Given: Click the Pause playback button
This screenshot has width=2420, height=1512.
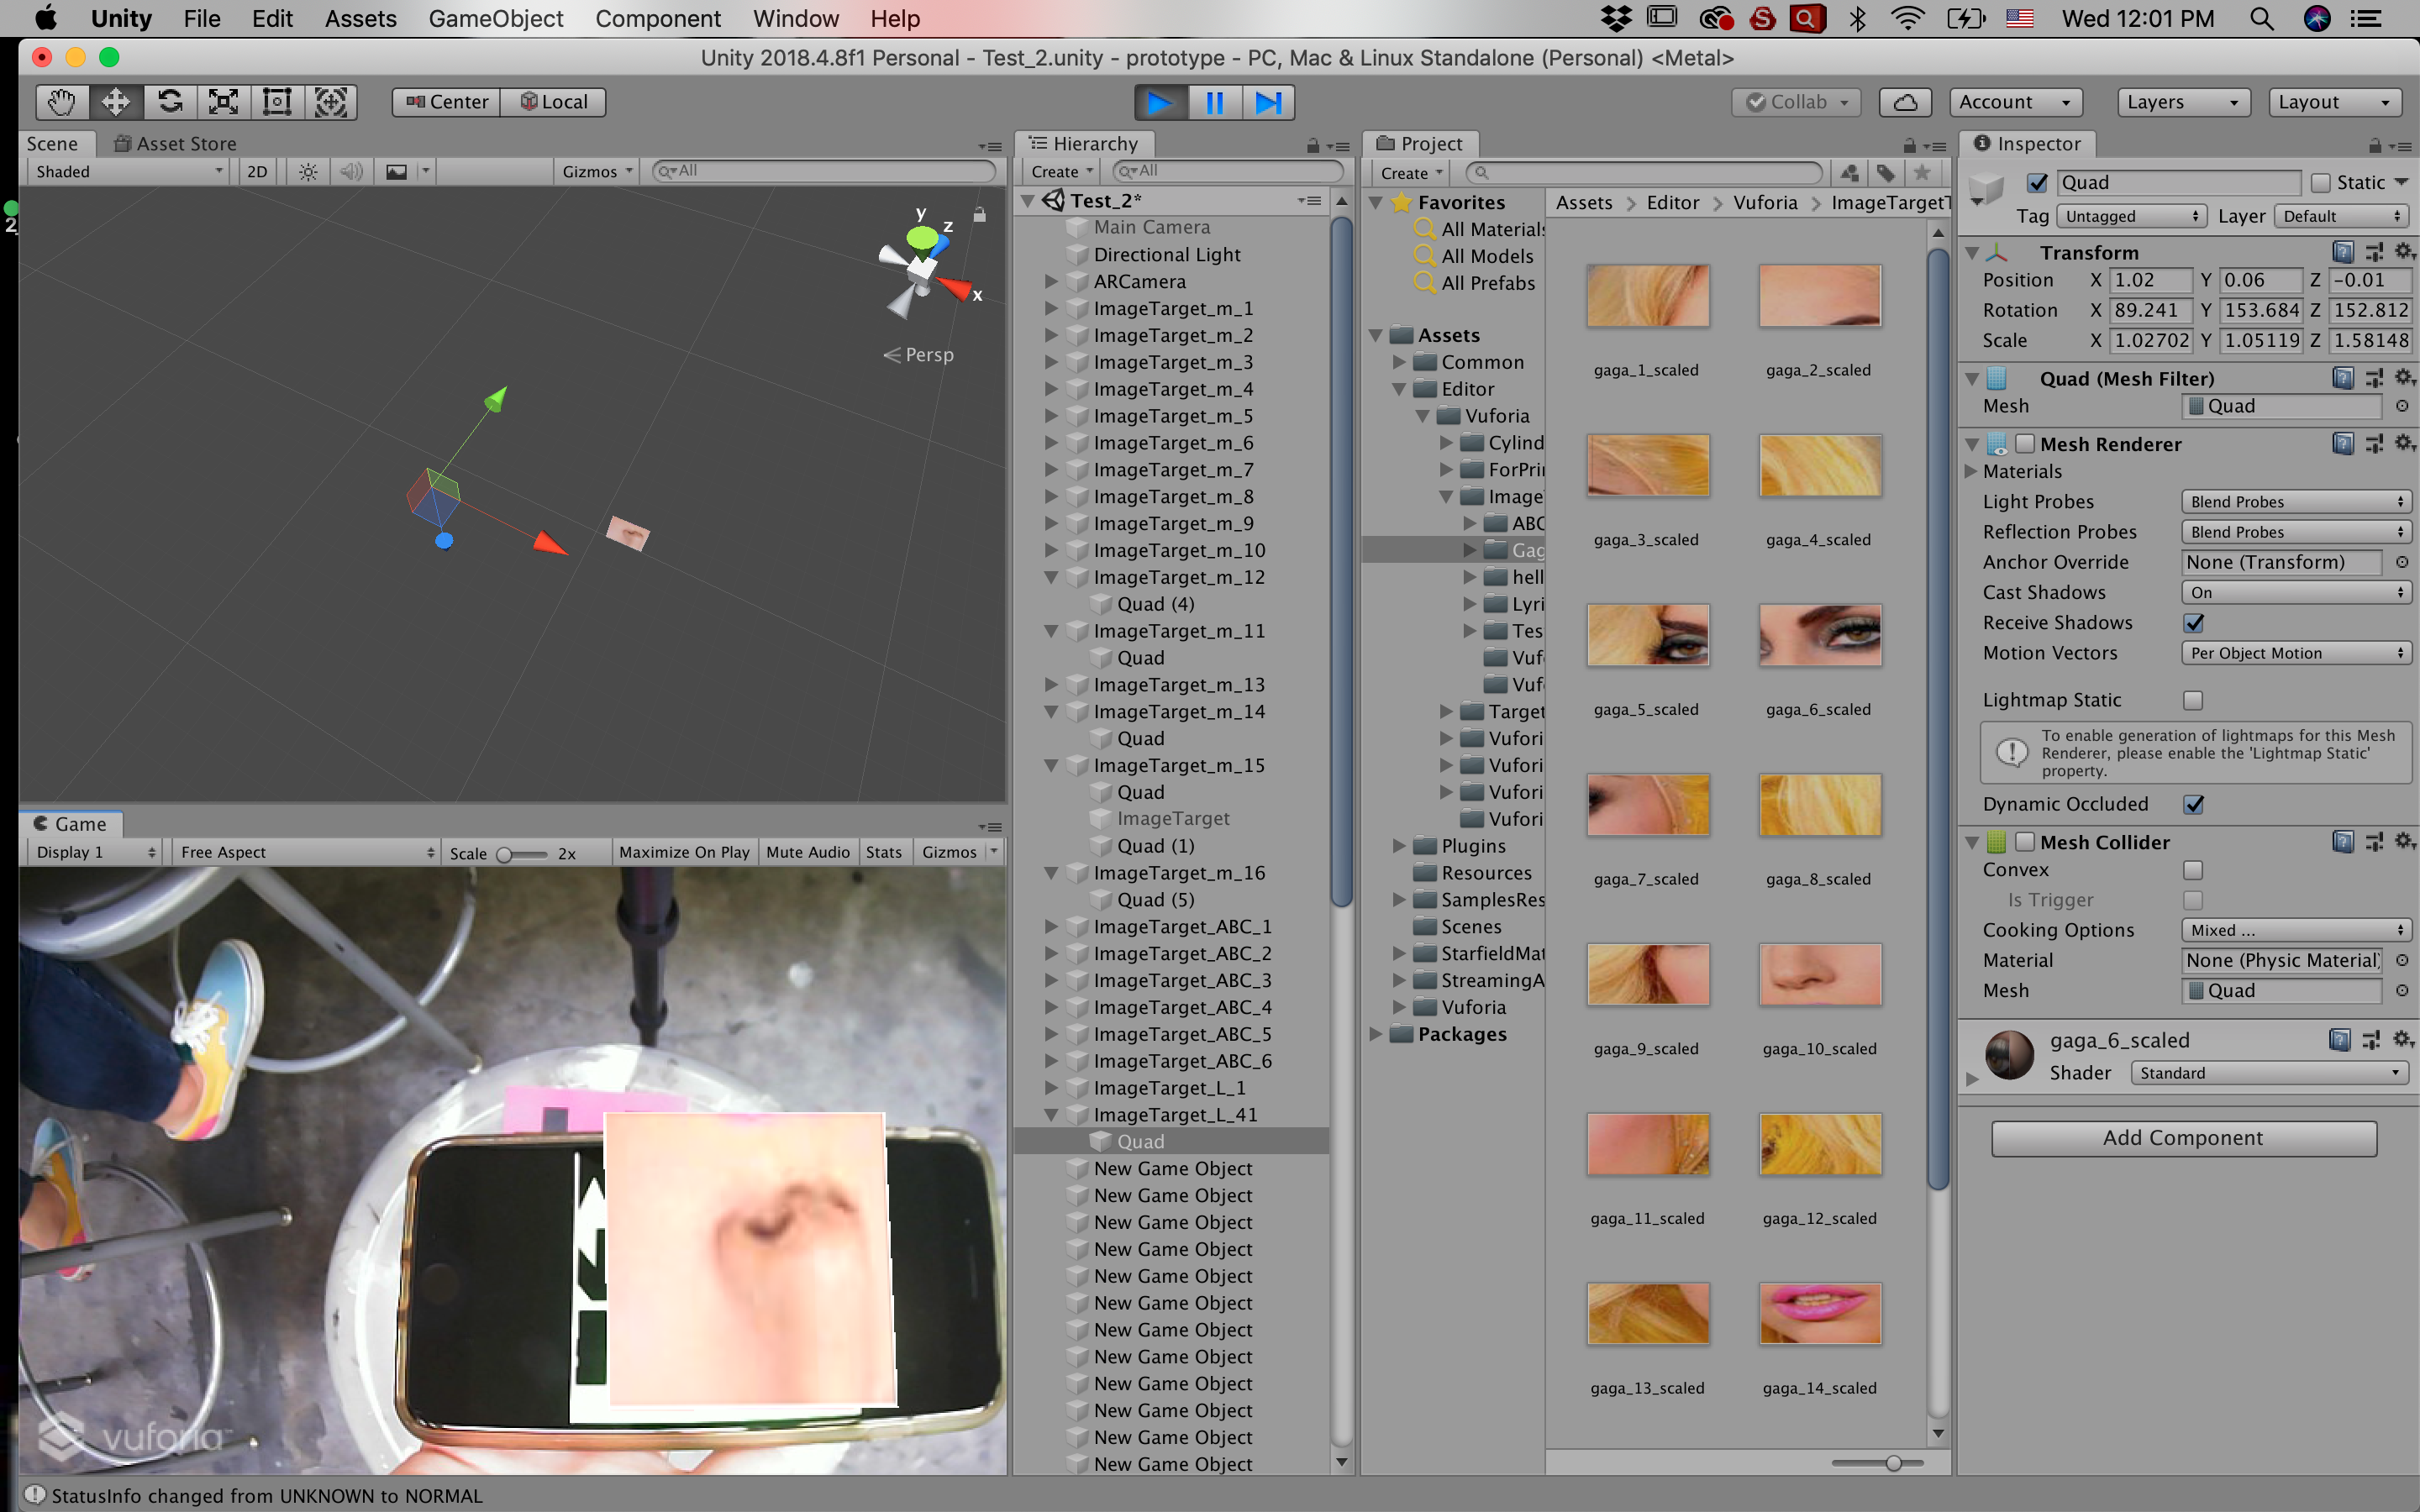Looking at the screenshot, I should tap(1214, 102).
